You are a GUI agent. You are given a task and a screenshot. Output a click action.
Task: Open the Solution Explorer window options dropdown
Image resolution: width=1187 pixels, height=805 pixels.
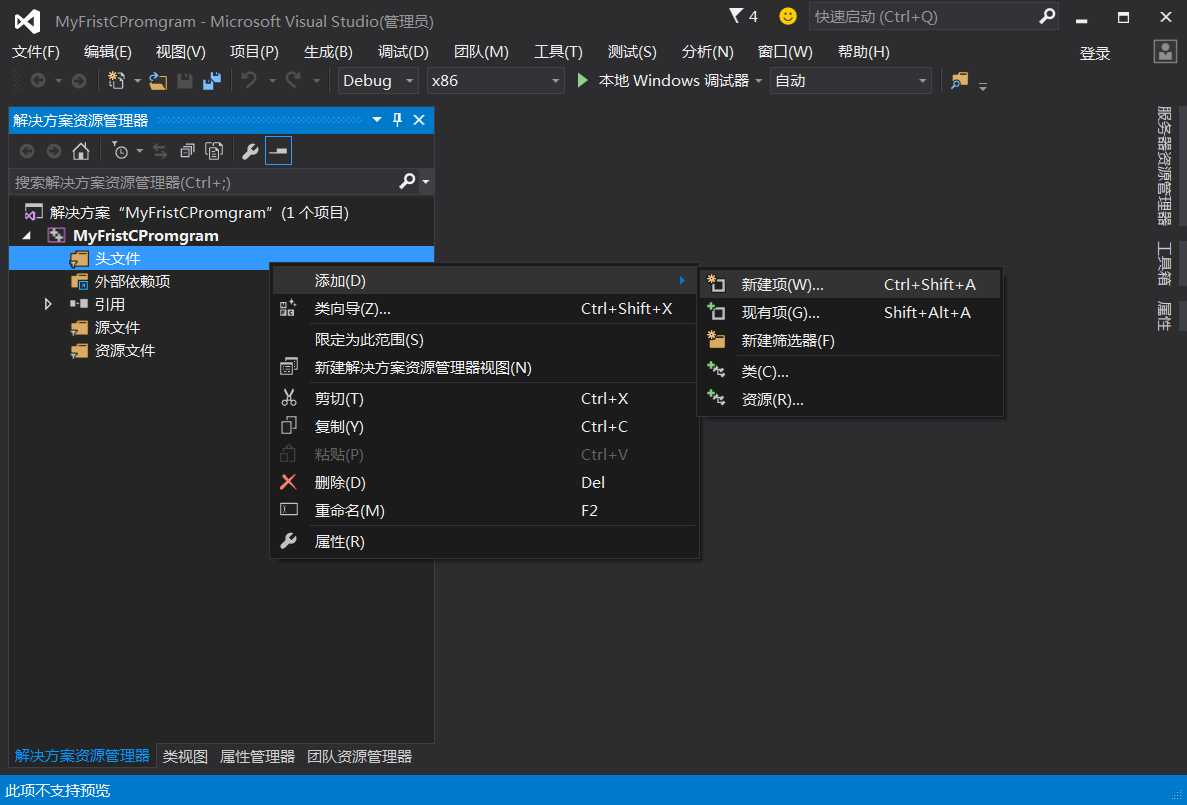[x=376, y=120]
